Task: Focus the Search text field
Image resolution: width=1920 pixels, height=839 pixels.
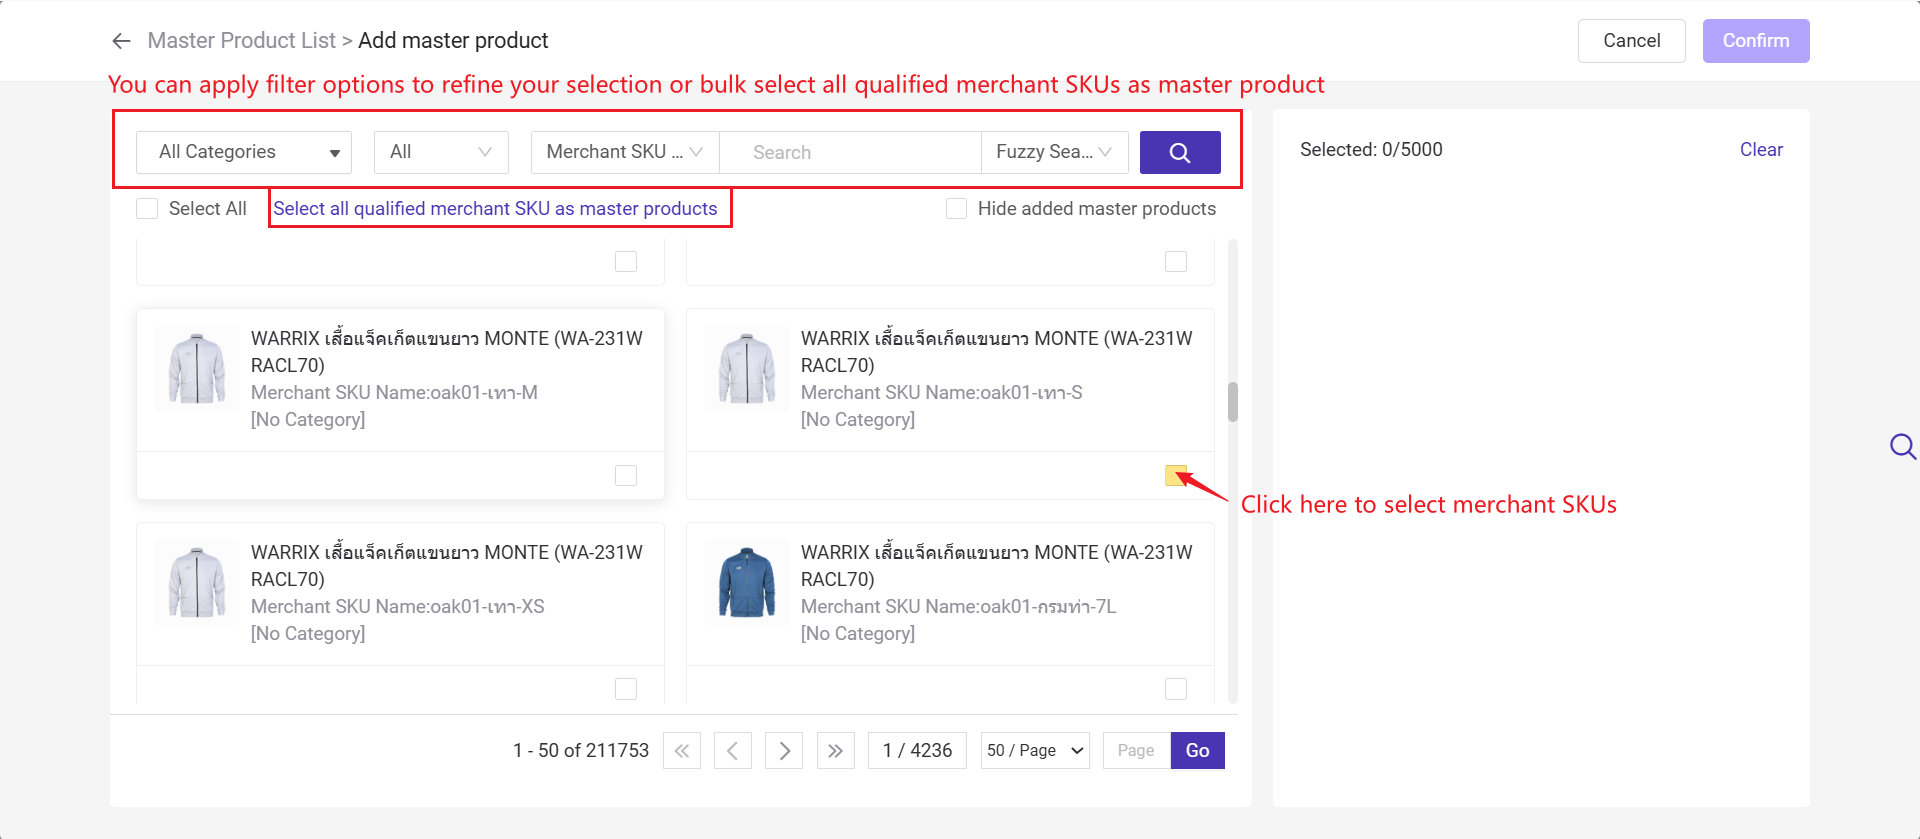Action: [x=850, y=152]
